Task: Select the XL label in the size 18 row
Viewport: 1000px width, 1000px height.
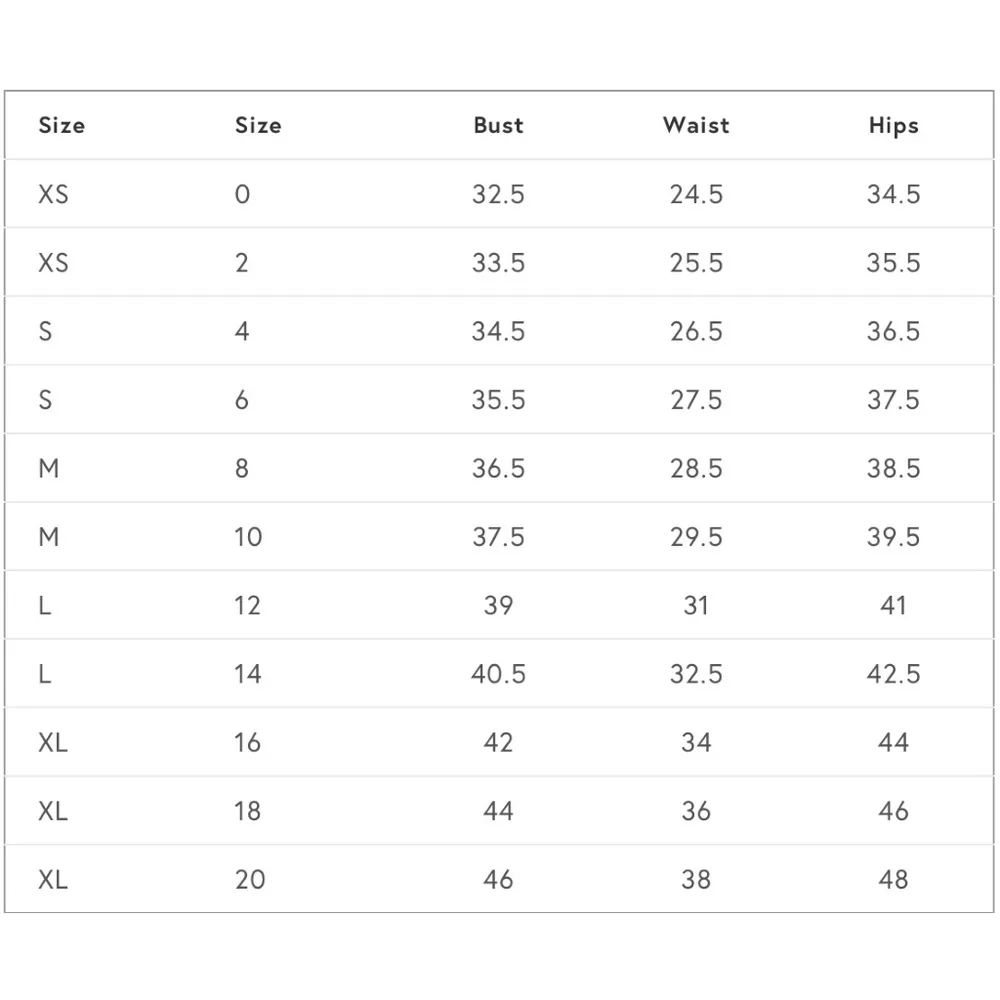Action: click(54, 811)
